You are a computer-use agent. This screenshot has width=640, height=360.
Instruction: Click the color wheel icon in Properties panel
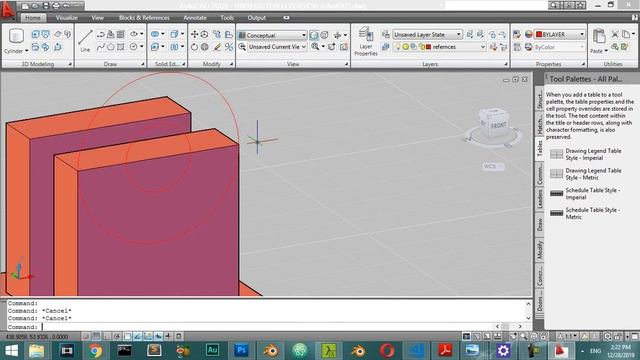(529, 35)
